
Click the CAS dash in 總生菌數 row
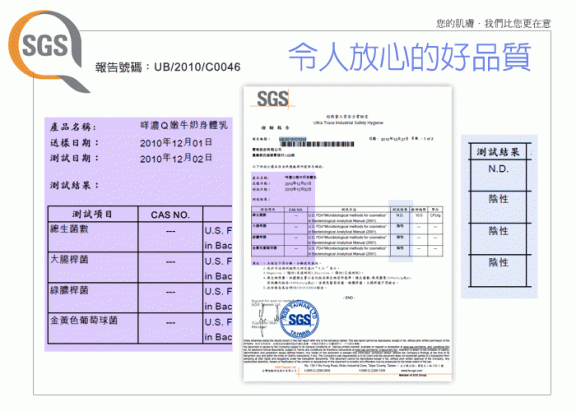tap(170, 231)
